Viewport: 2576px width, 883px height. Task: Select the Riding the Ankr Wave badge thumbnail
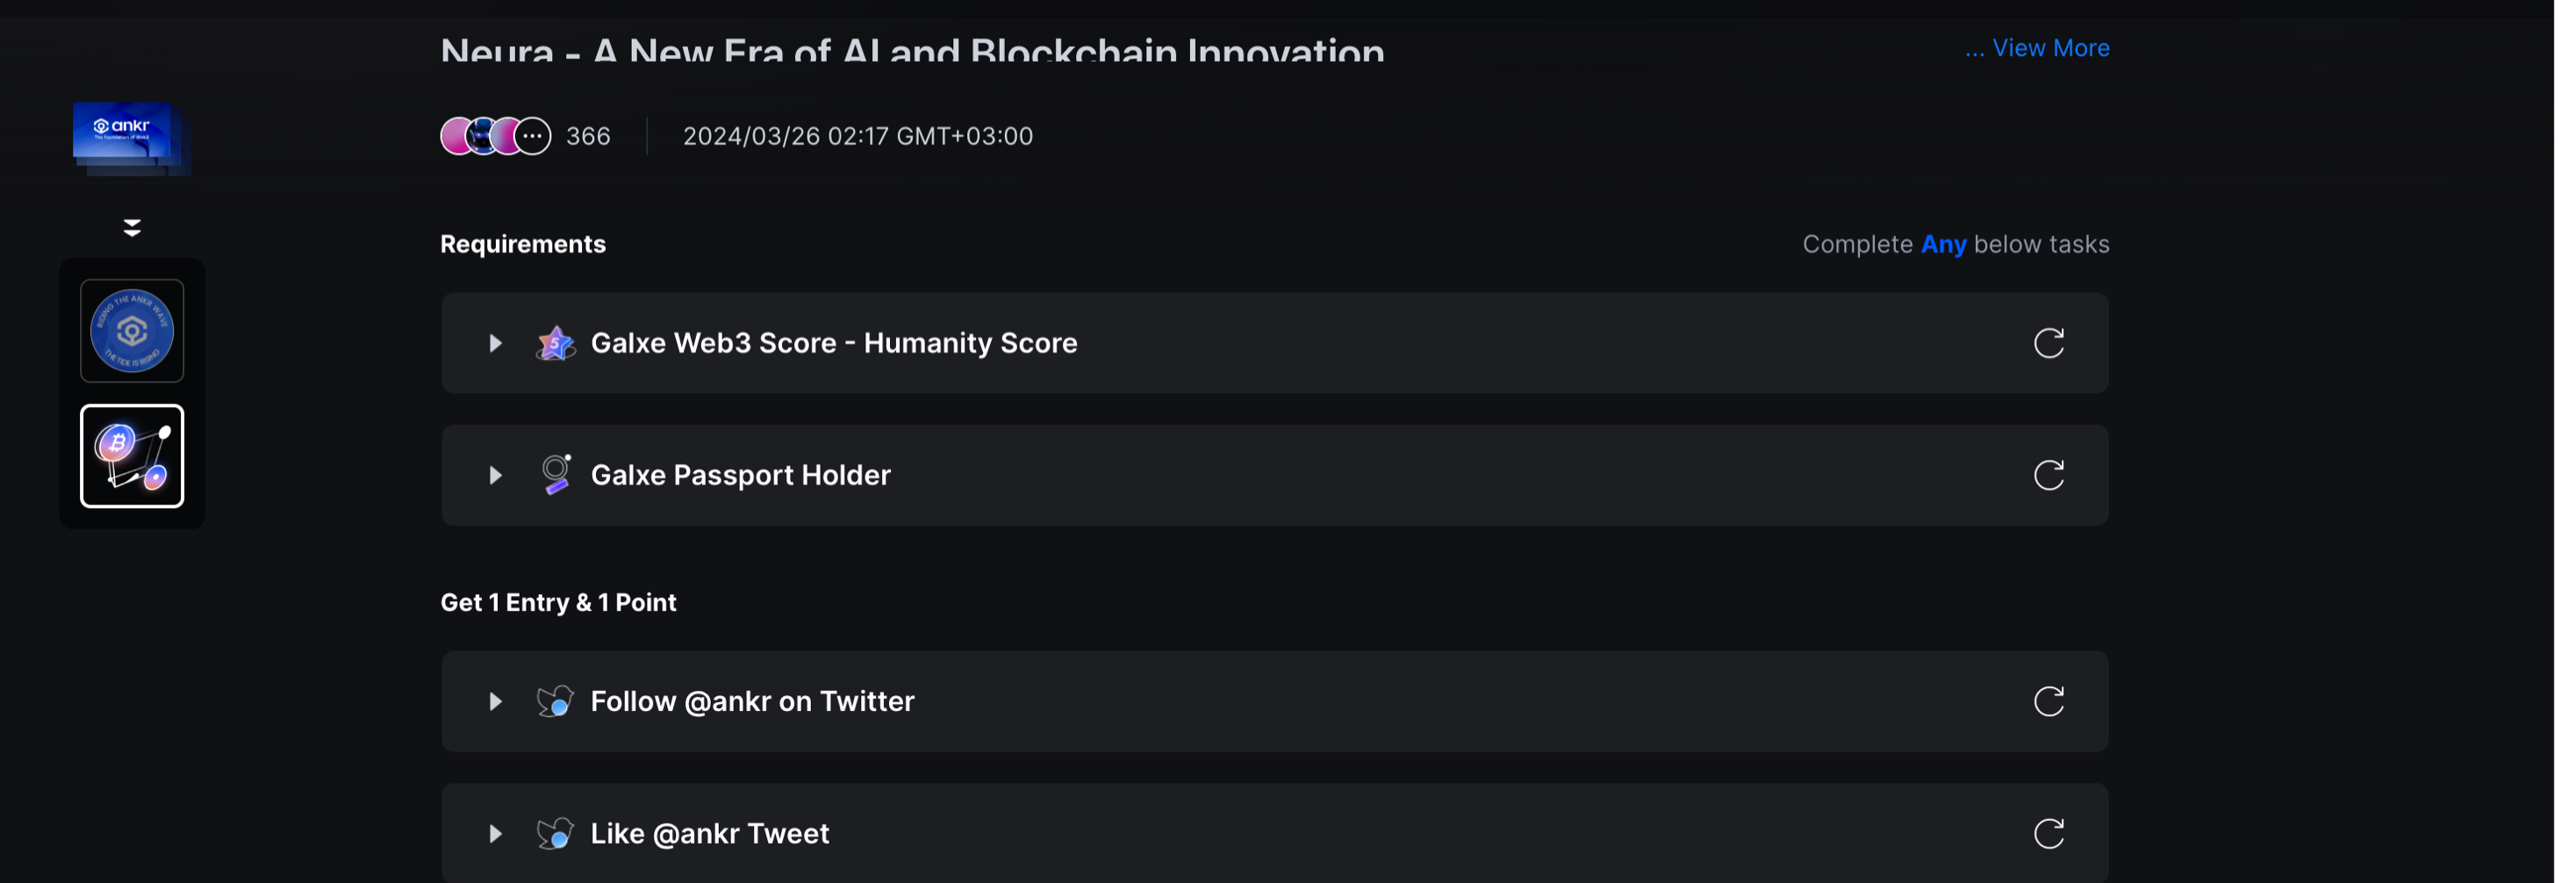[132, 331]
